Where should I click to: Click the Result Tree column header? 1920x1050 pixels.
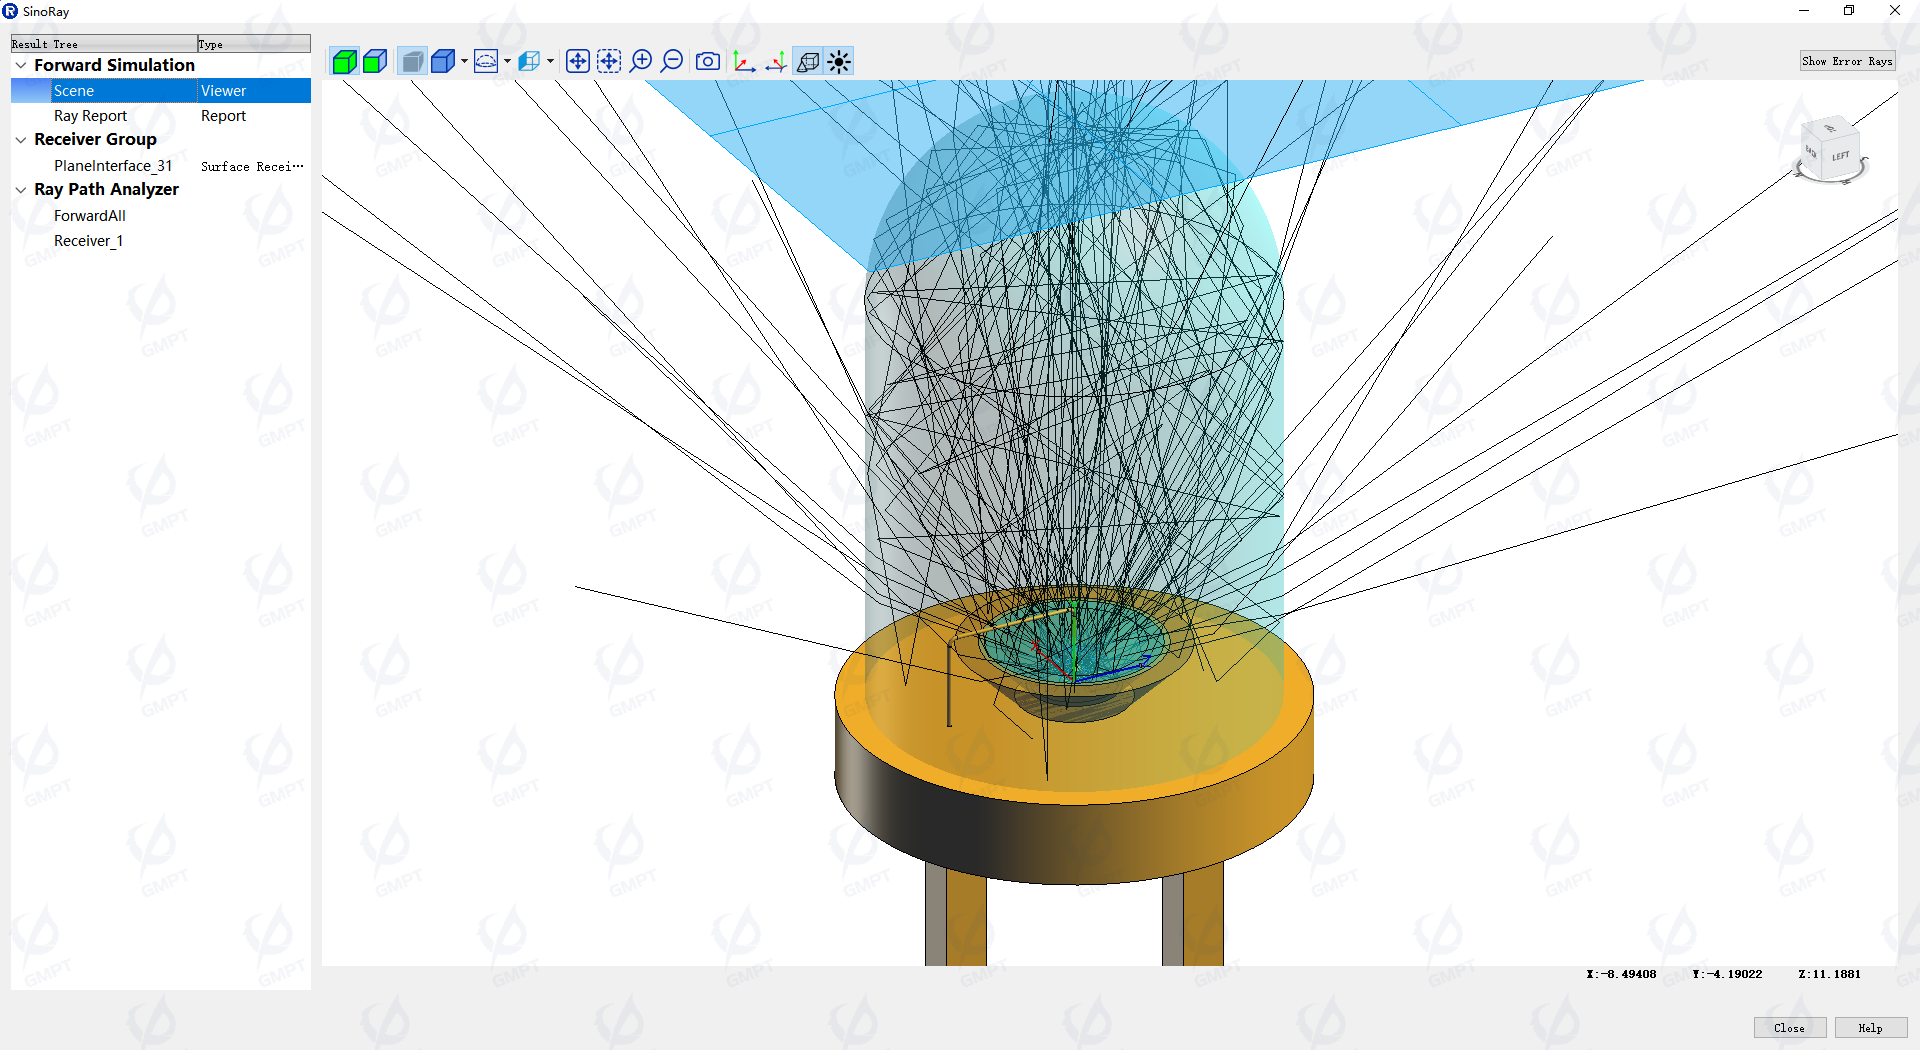tap(104, 44)
